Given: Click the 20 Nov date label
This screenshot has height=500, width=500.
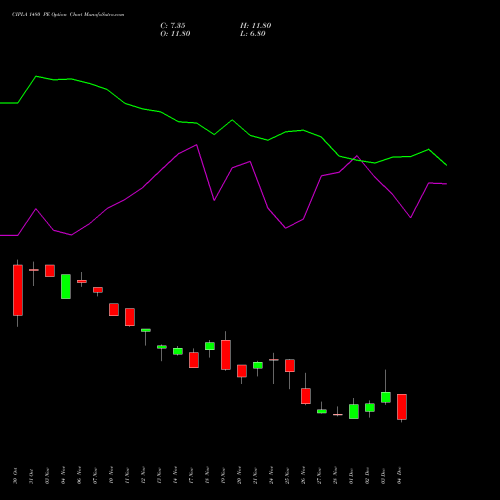Looking at the screenshot, I should click(x=239, y=476).
